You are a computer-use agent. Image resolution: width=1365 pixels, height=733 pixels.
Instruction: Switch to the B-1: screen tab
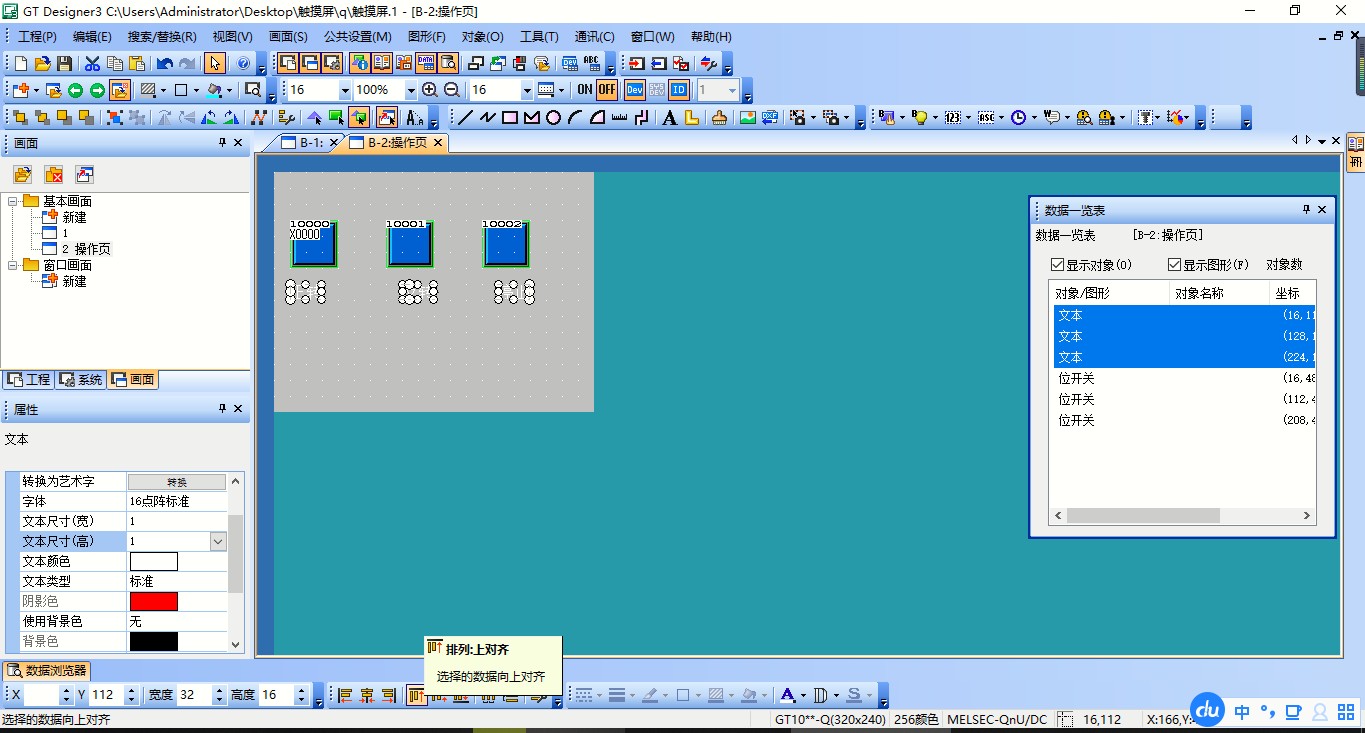pyautogui.click(x=303, y=143)
